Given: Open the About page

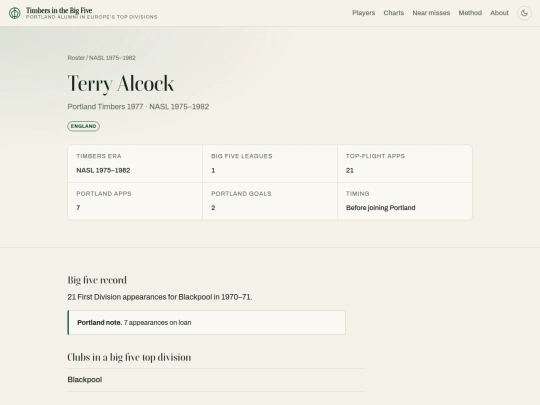Looking at the screenshot, I should coord(499,13).
